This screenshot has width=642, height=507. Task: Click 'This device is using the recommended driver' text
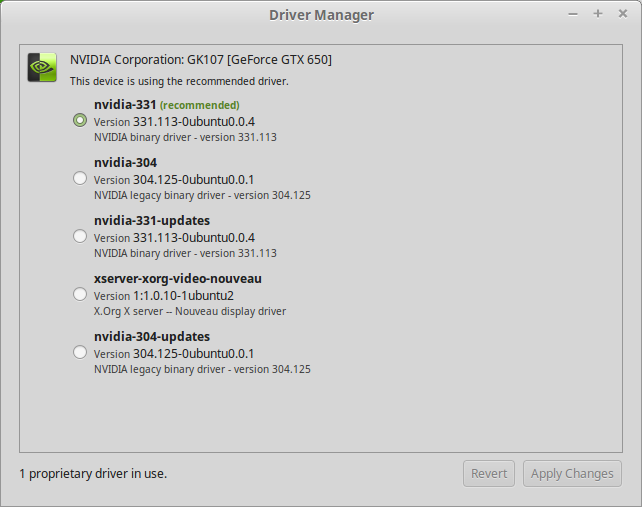coord(179,81)
